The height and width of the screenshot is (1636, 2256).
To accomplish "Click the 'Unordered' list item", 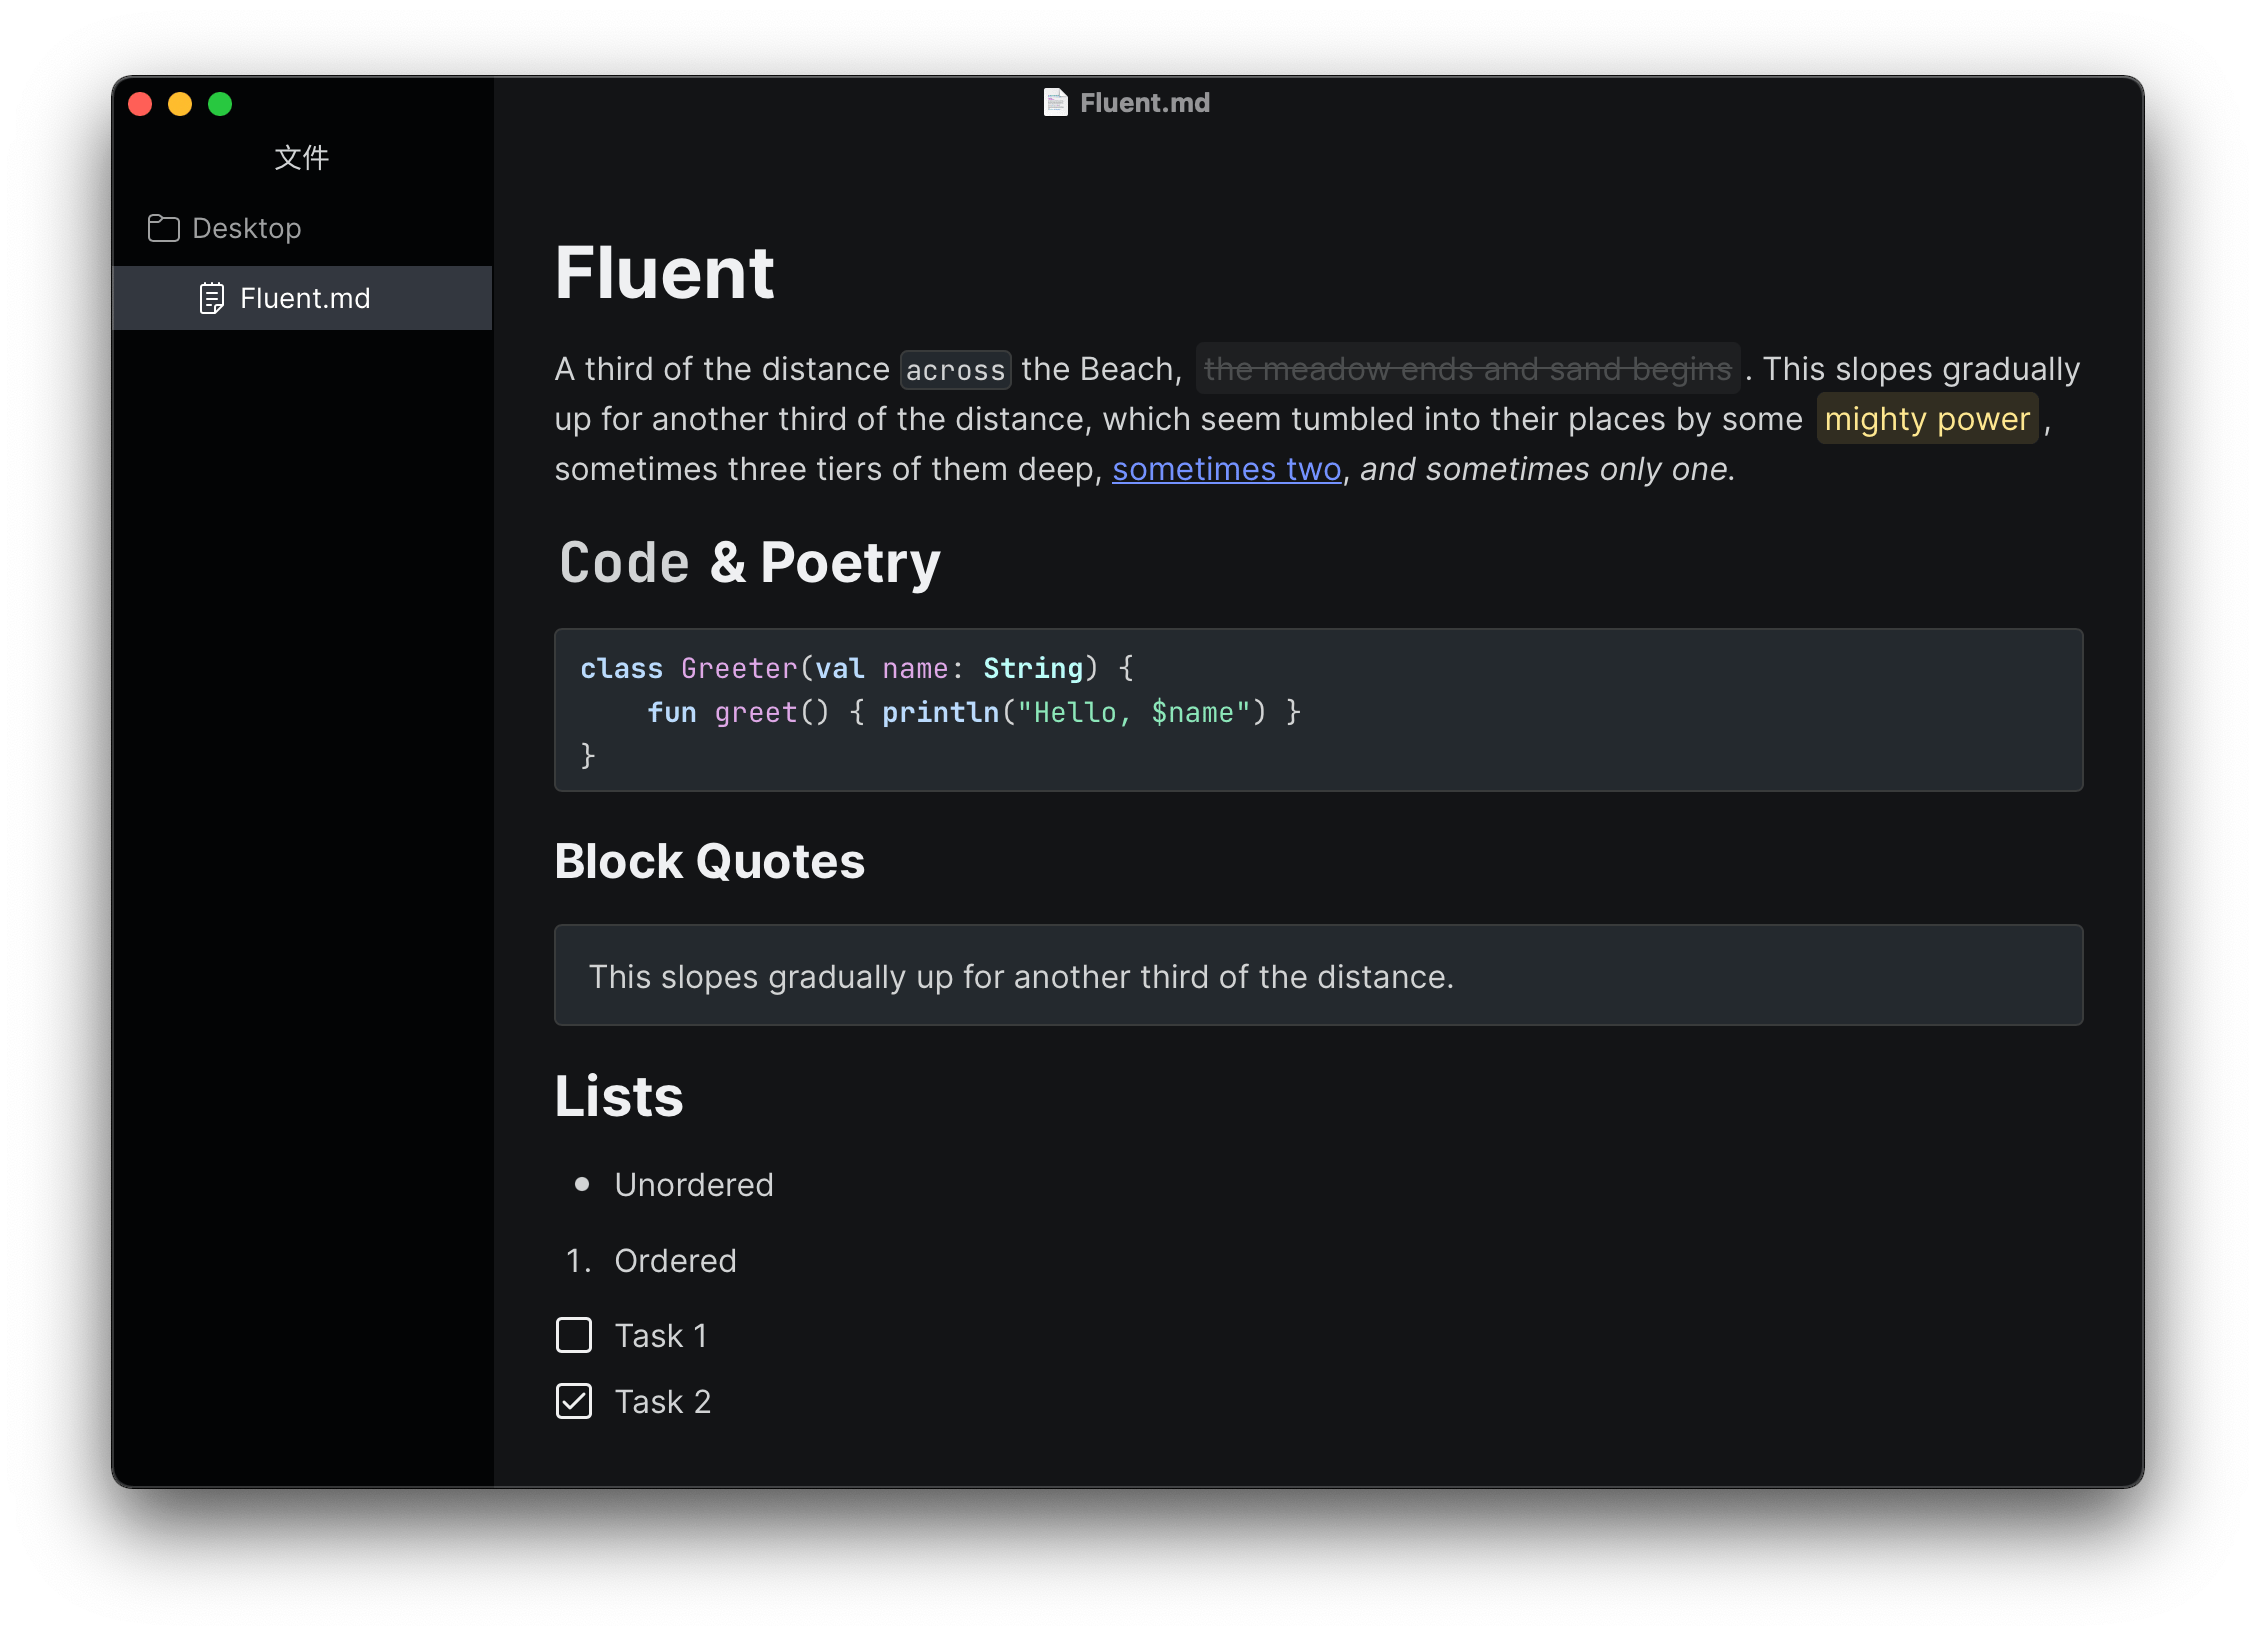I will pos(694,1185).
